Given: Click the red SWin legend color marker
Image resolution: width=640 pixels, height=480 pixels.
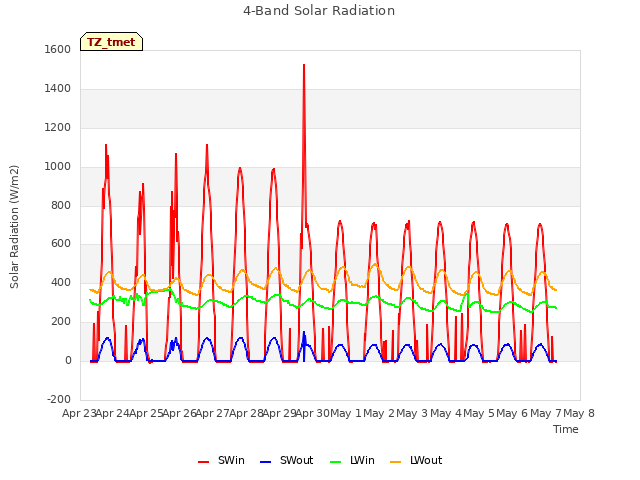Looking at the screenshot, I should 203,462.
